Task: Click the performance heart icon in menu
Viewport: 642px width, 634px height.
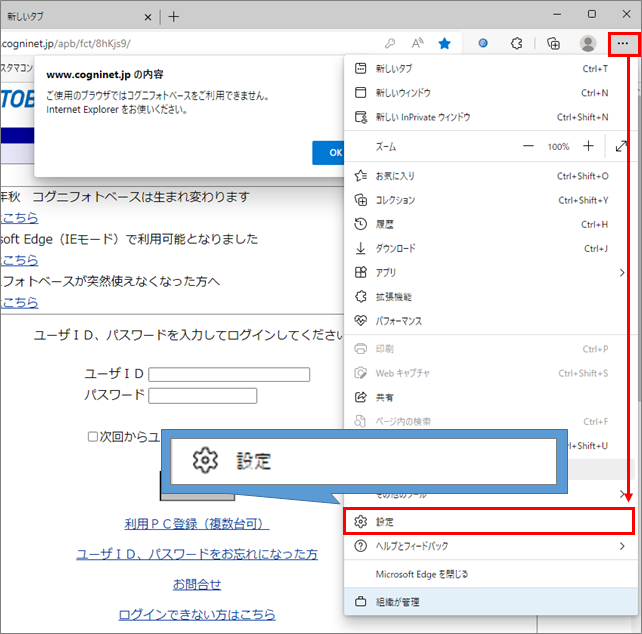Action: [361, 321]
